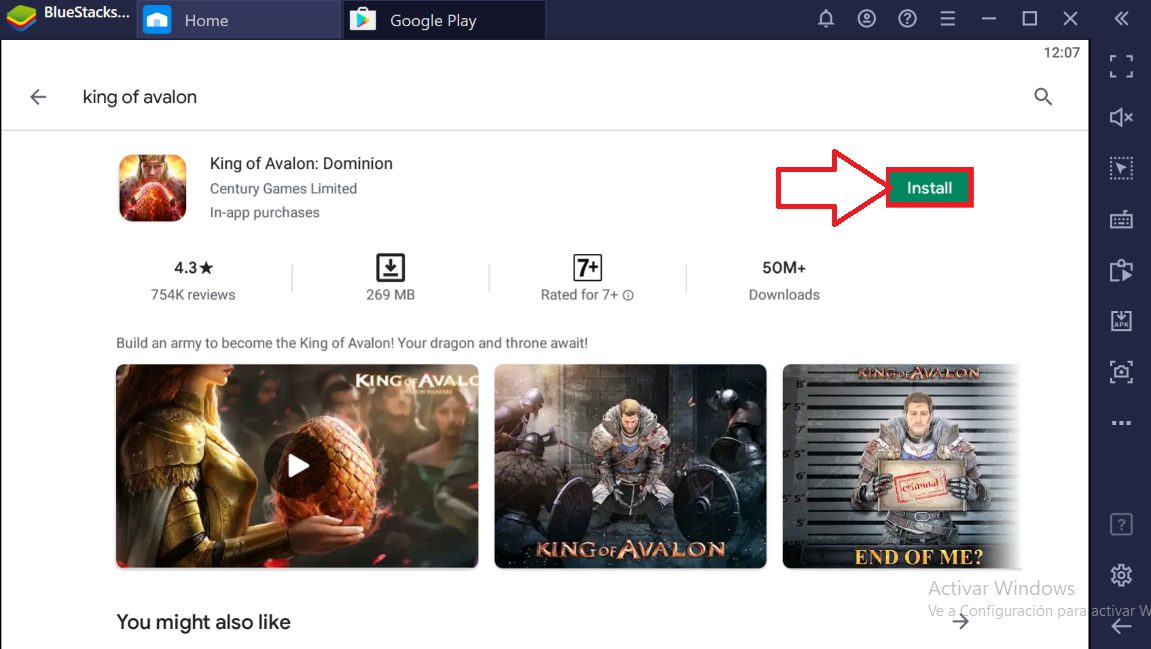The image size is (1151, 649).
Task: Open the sidebar help guide icon
Action: click(x=1121, y=524)
